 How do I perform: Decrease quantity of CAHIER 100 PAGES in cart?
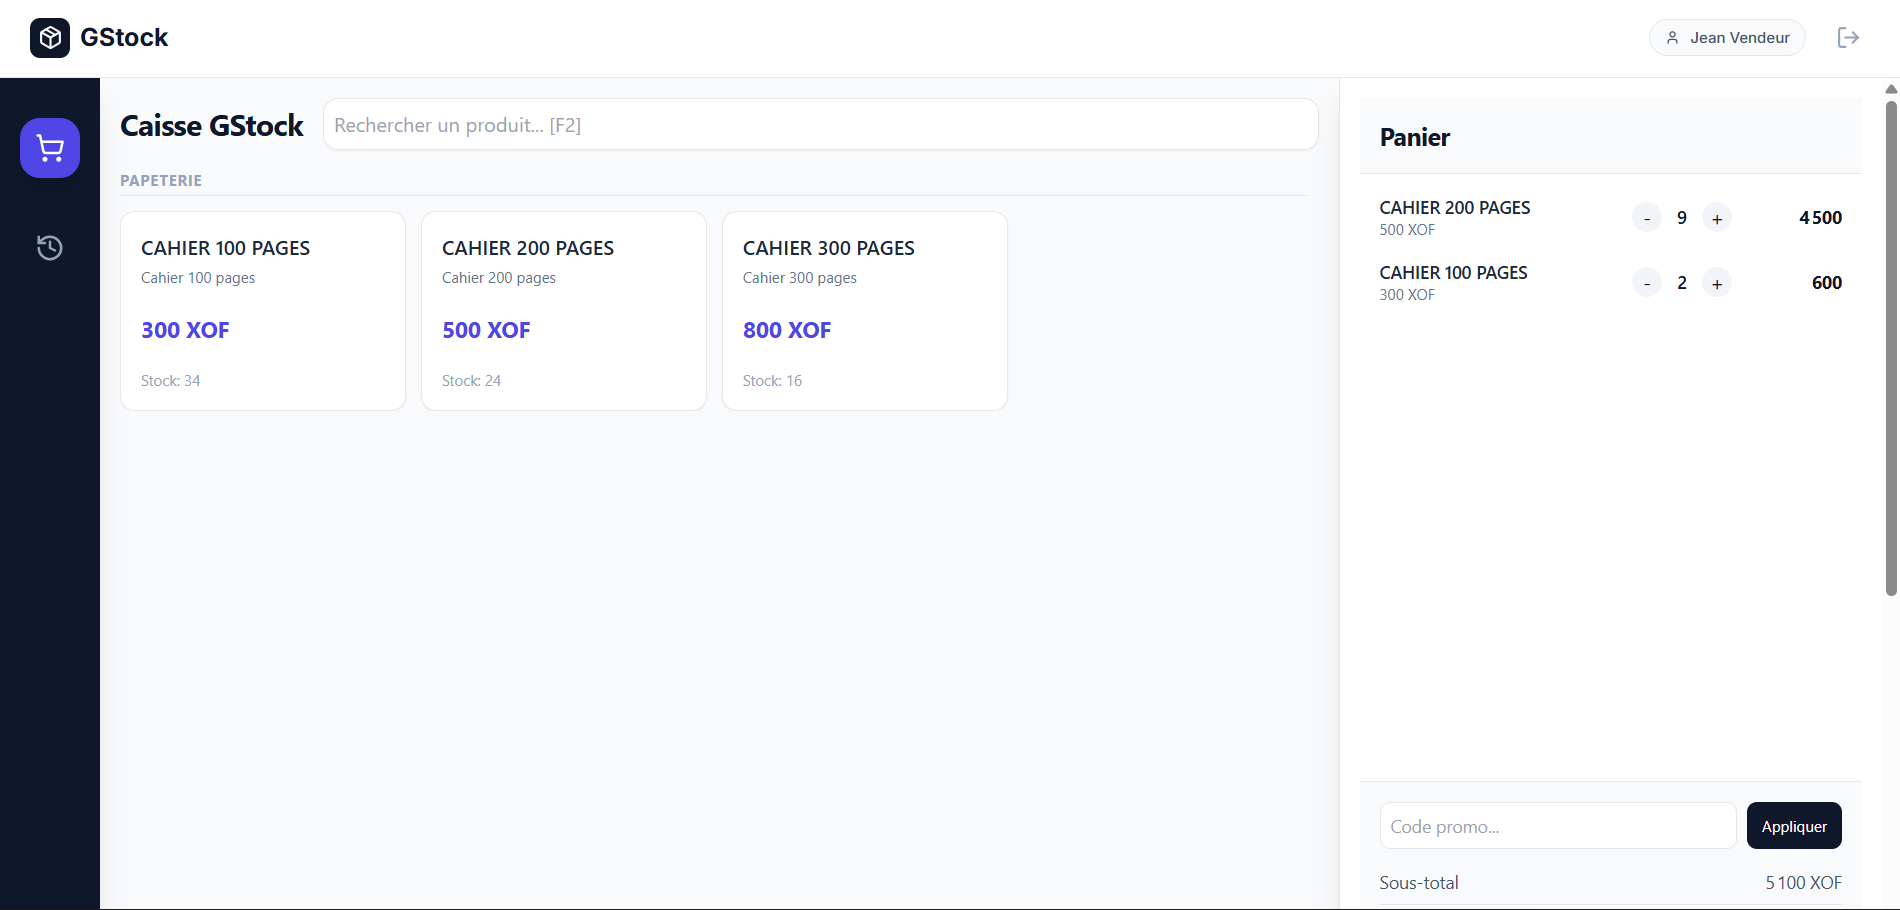(1647, 283)
